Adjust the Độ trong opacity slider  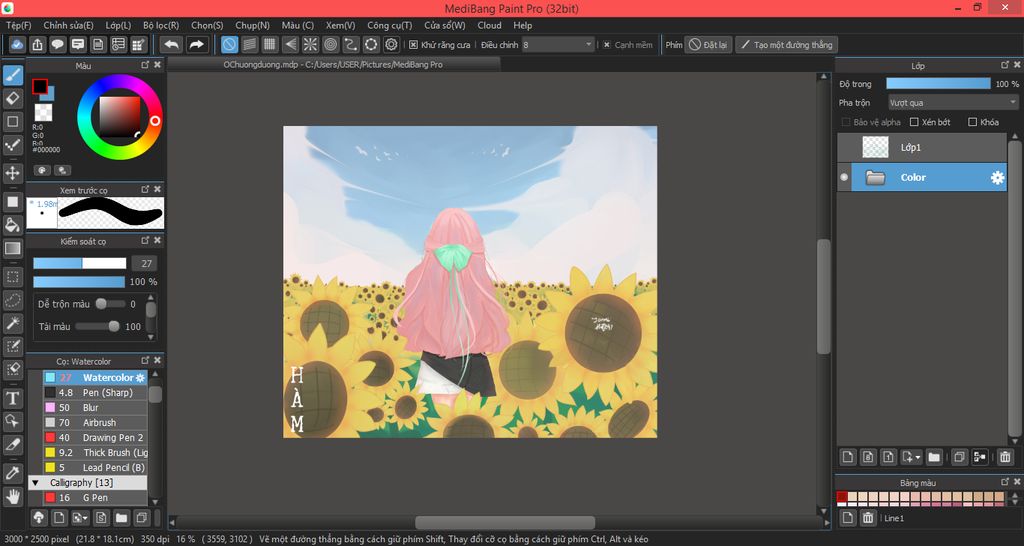(x=938, y=84)
